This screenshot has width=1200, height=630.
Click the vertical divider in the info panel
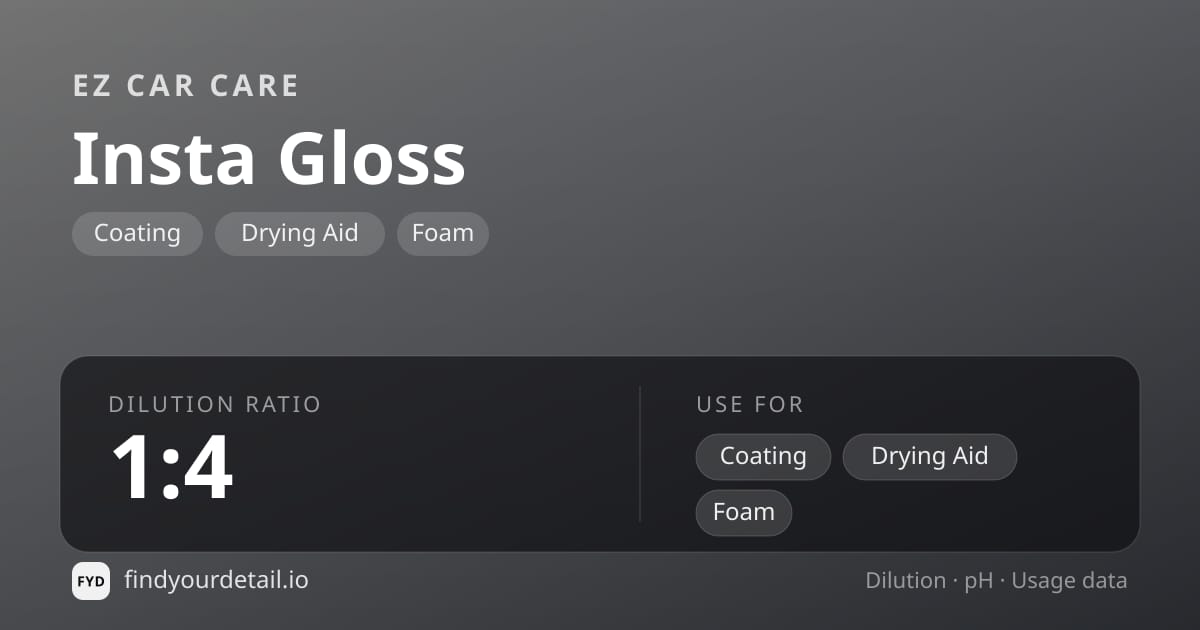pyautogui.click(x=640, y=454)
